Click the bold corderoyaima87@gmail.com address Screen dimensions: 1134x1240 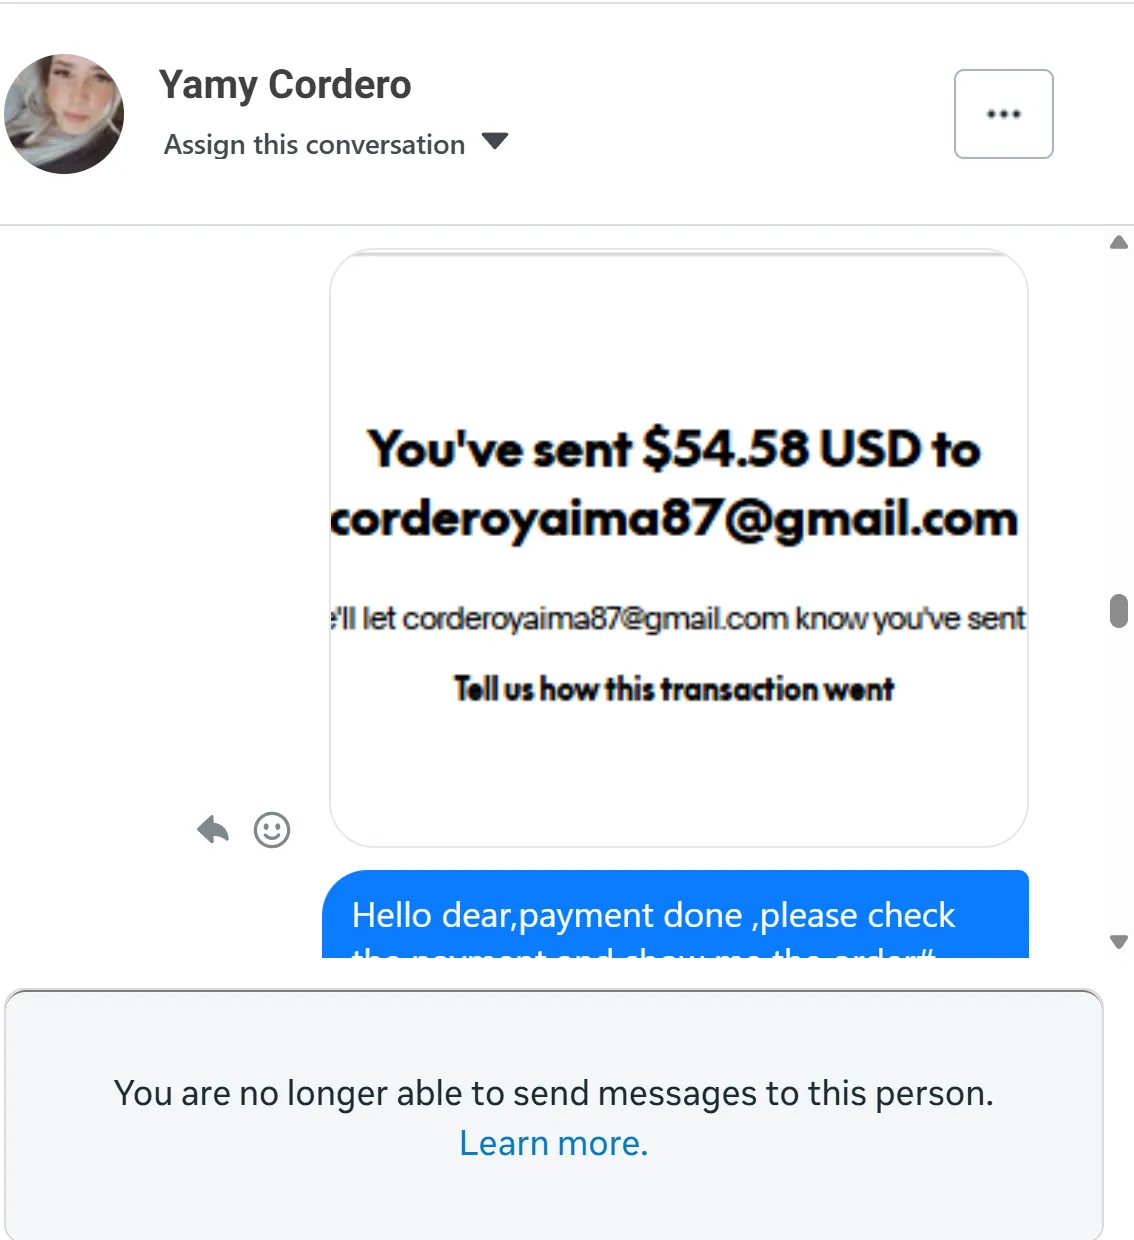(x=674, y=520)
